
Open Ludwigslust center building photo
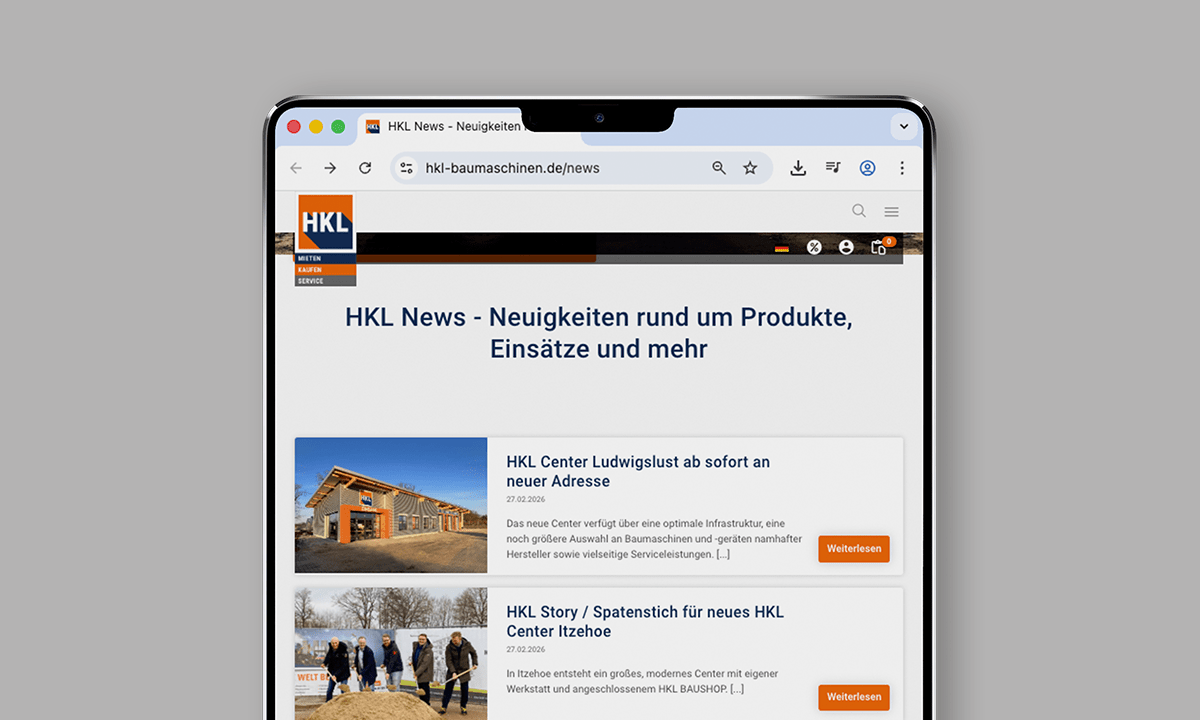pyautogui.click(x=391, y=505)
